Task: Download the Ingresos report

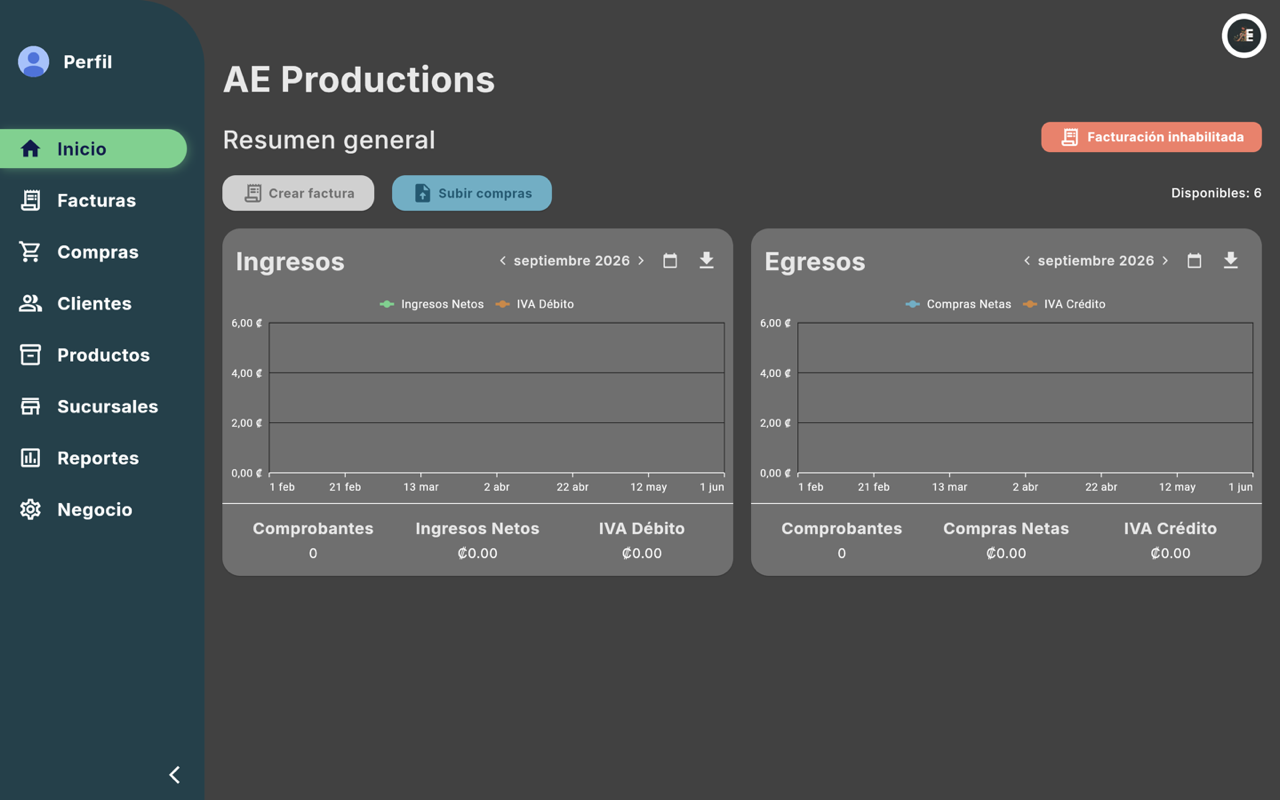Action: point(706,261)
